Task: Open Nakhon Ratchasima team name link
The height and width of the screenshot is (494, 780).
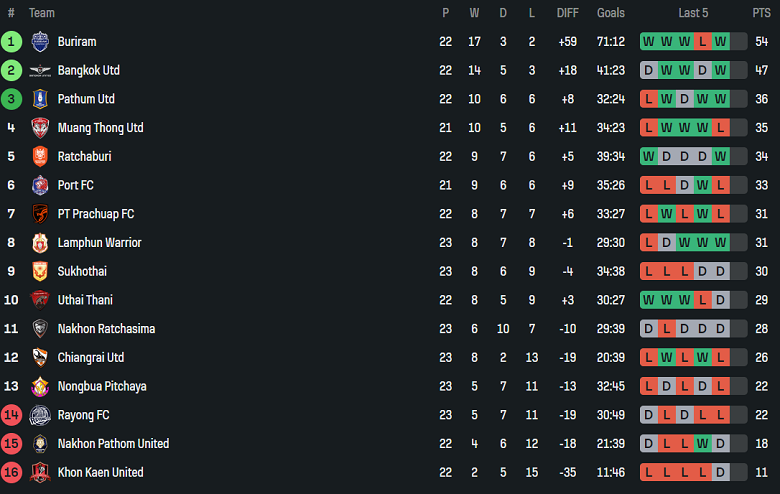Action: coord(106,329)
